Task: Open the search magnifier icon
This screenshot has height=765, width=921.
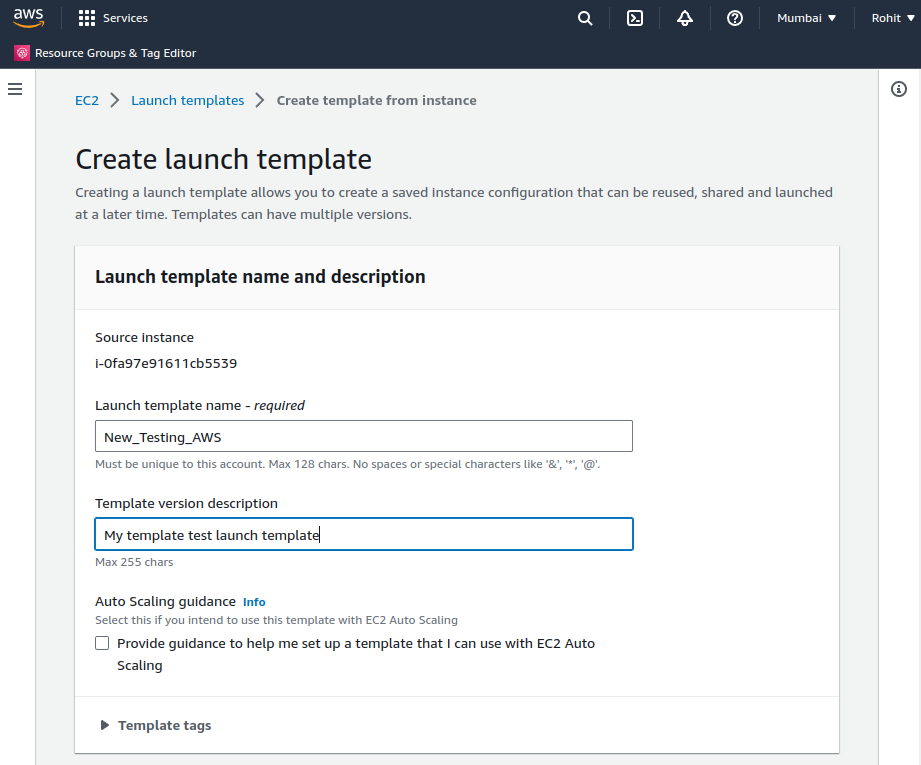Action: (585, 18)
